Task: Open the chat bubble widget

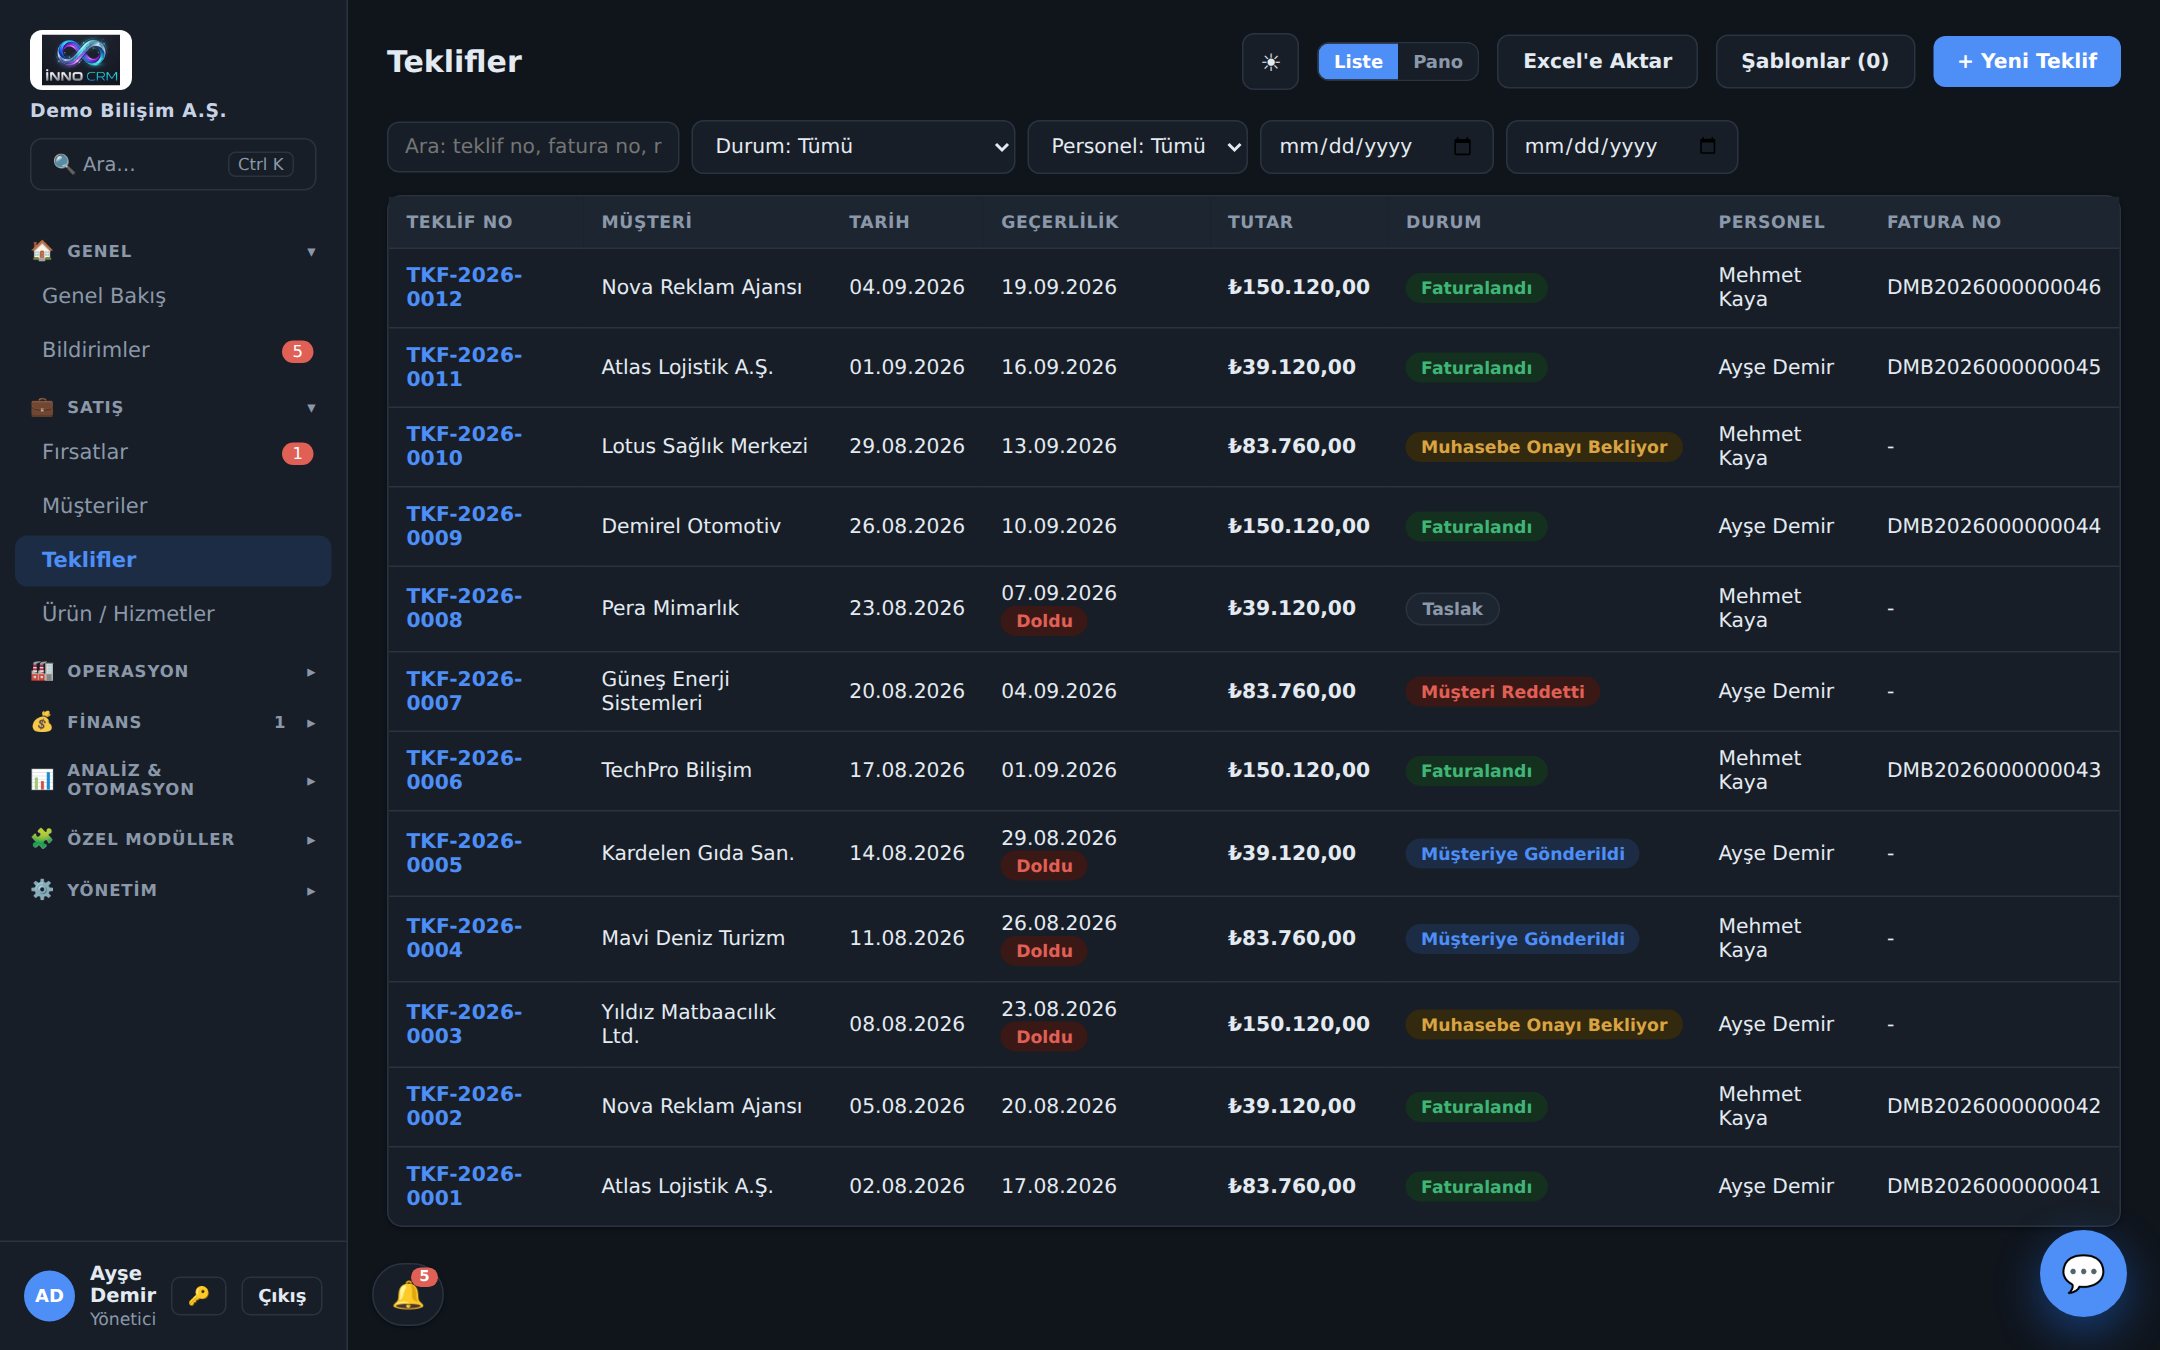Action: 2083,1273
